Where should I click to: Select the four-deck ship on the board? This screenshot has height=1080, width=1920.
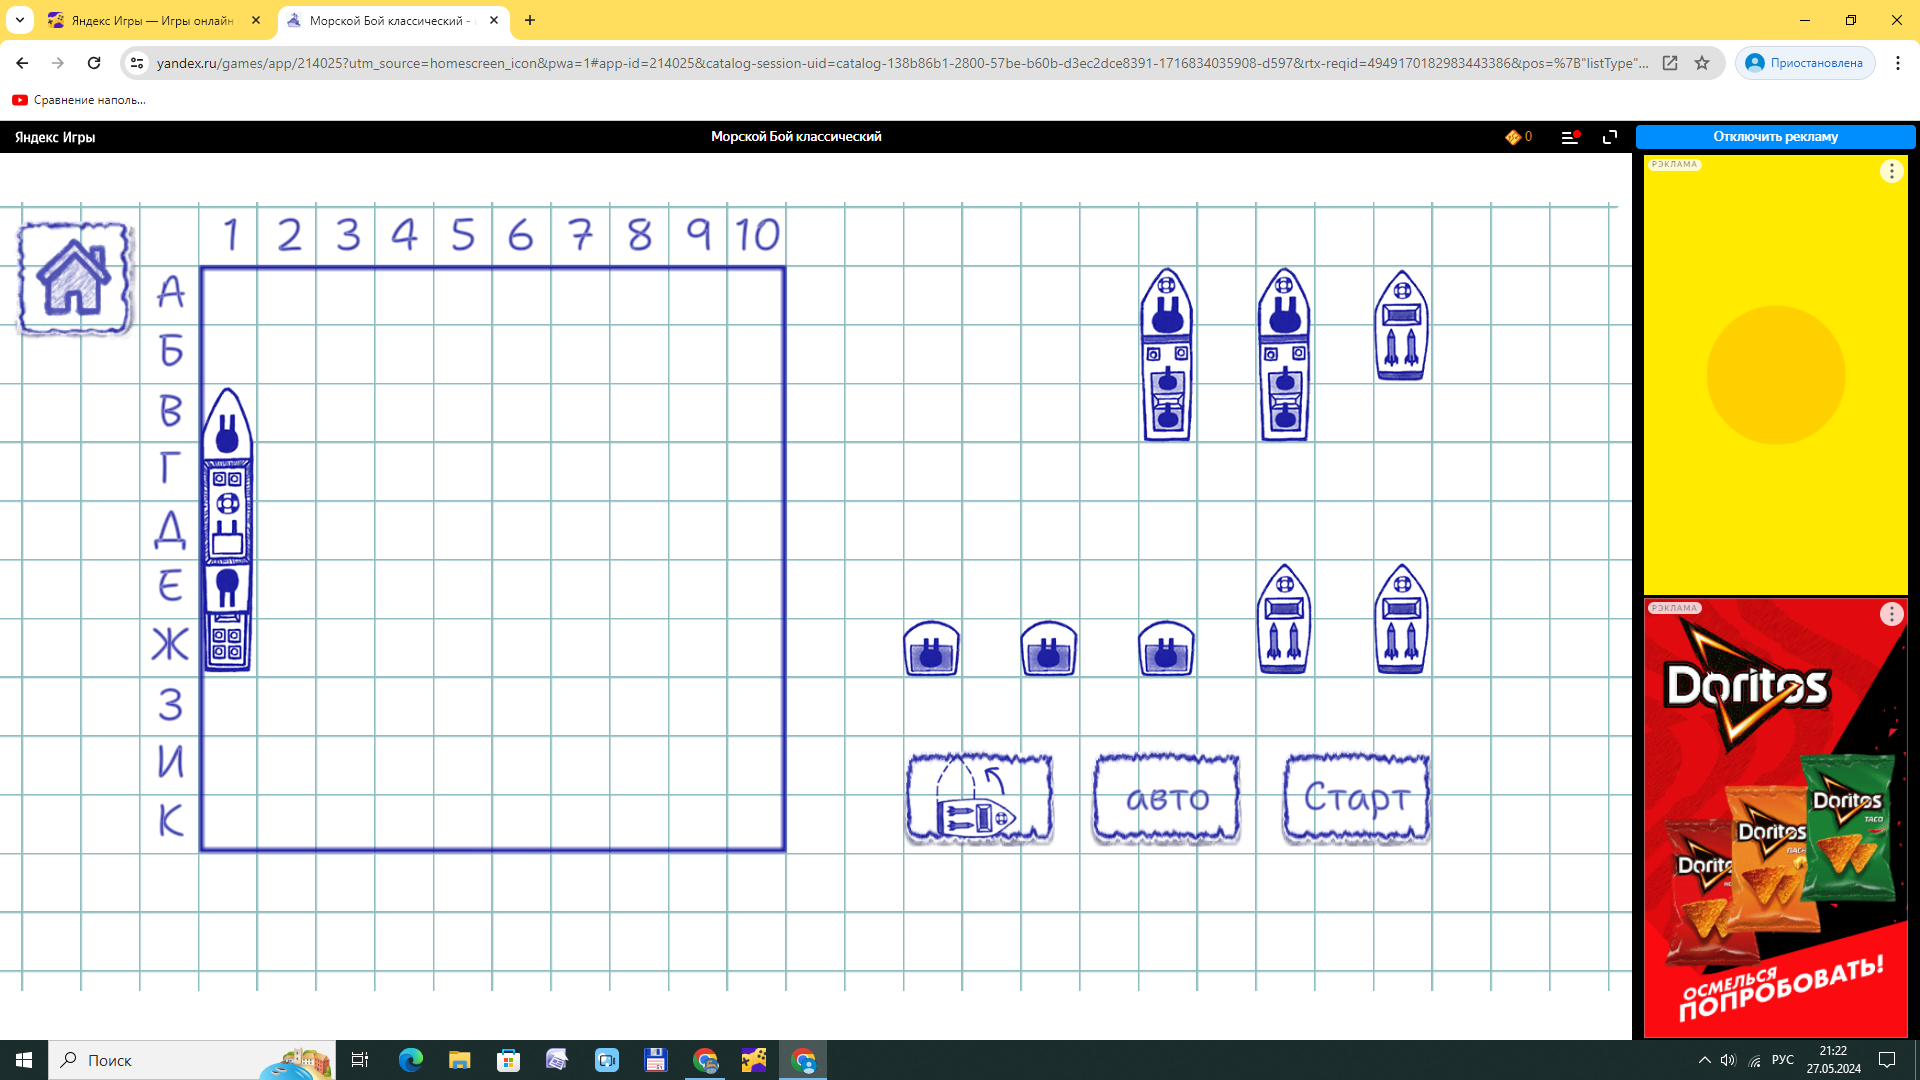click(228, 530)
